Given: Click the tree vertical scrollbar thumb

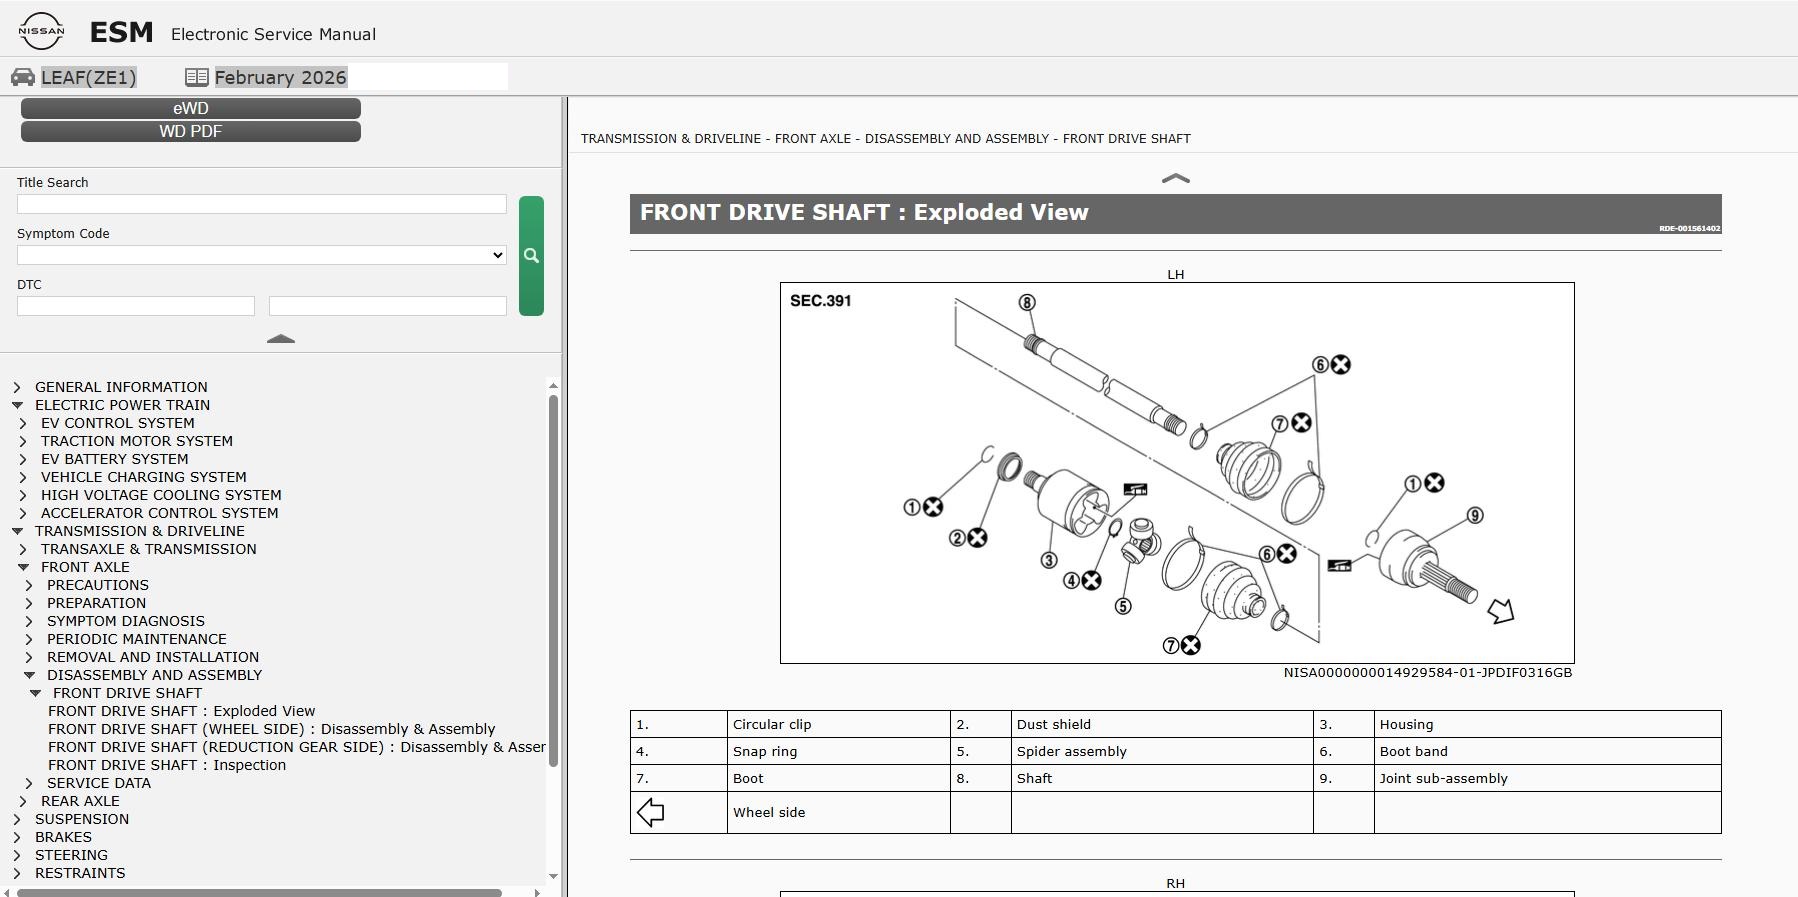Looking at the screenshot, I should [553, 581].
